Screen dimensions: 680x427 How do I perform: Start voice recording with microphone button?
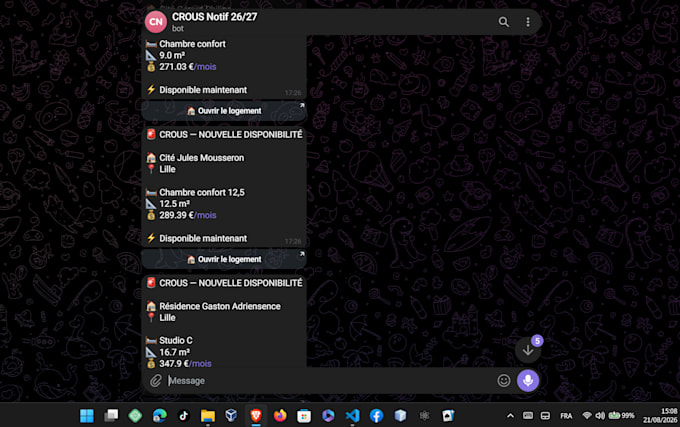[528, 380]
